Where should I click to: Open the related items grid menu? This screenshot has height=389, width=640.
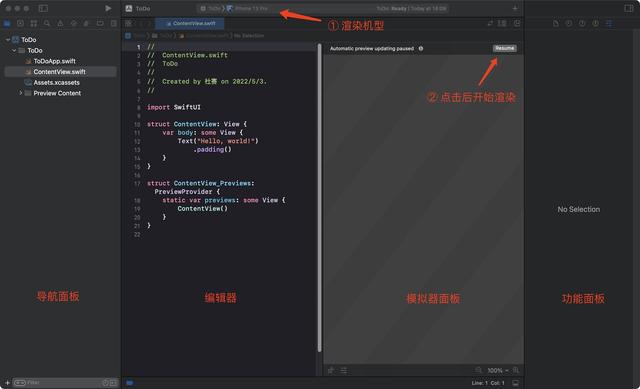(x=129, y=23)
